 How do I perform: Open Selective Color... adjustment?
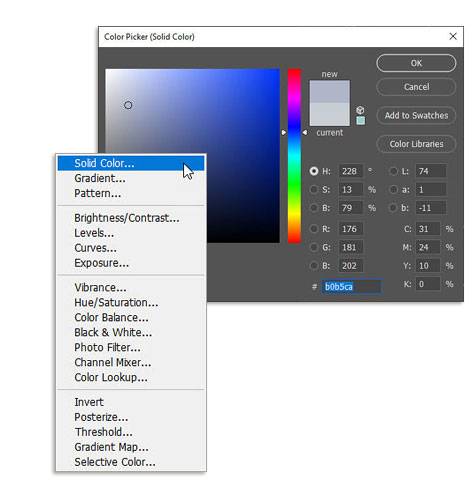coord(131,462)
